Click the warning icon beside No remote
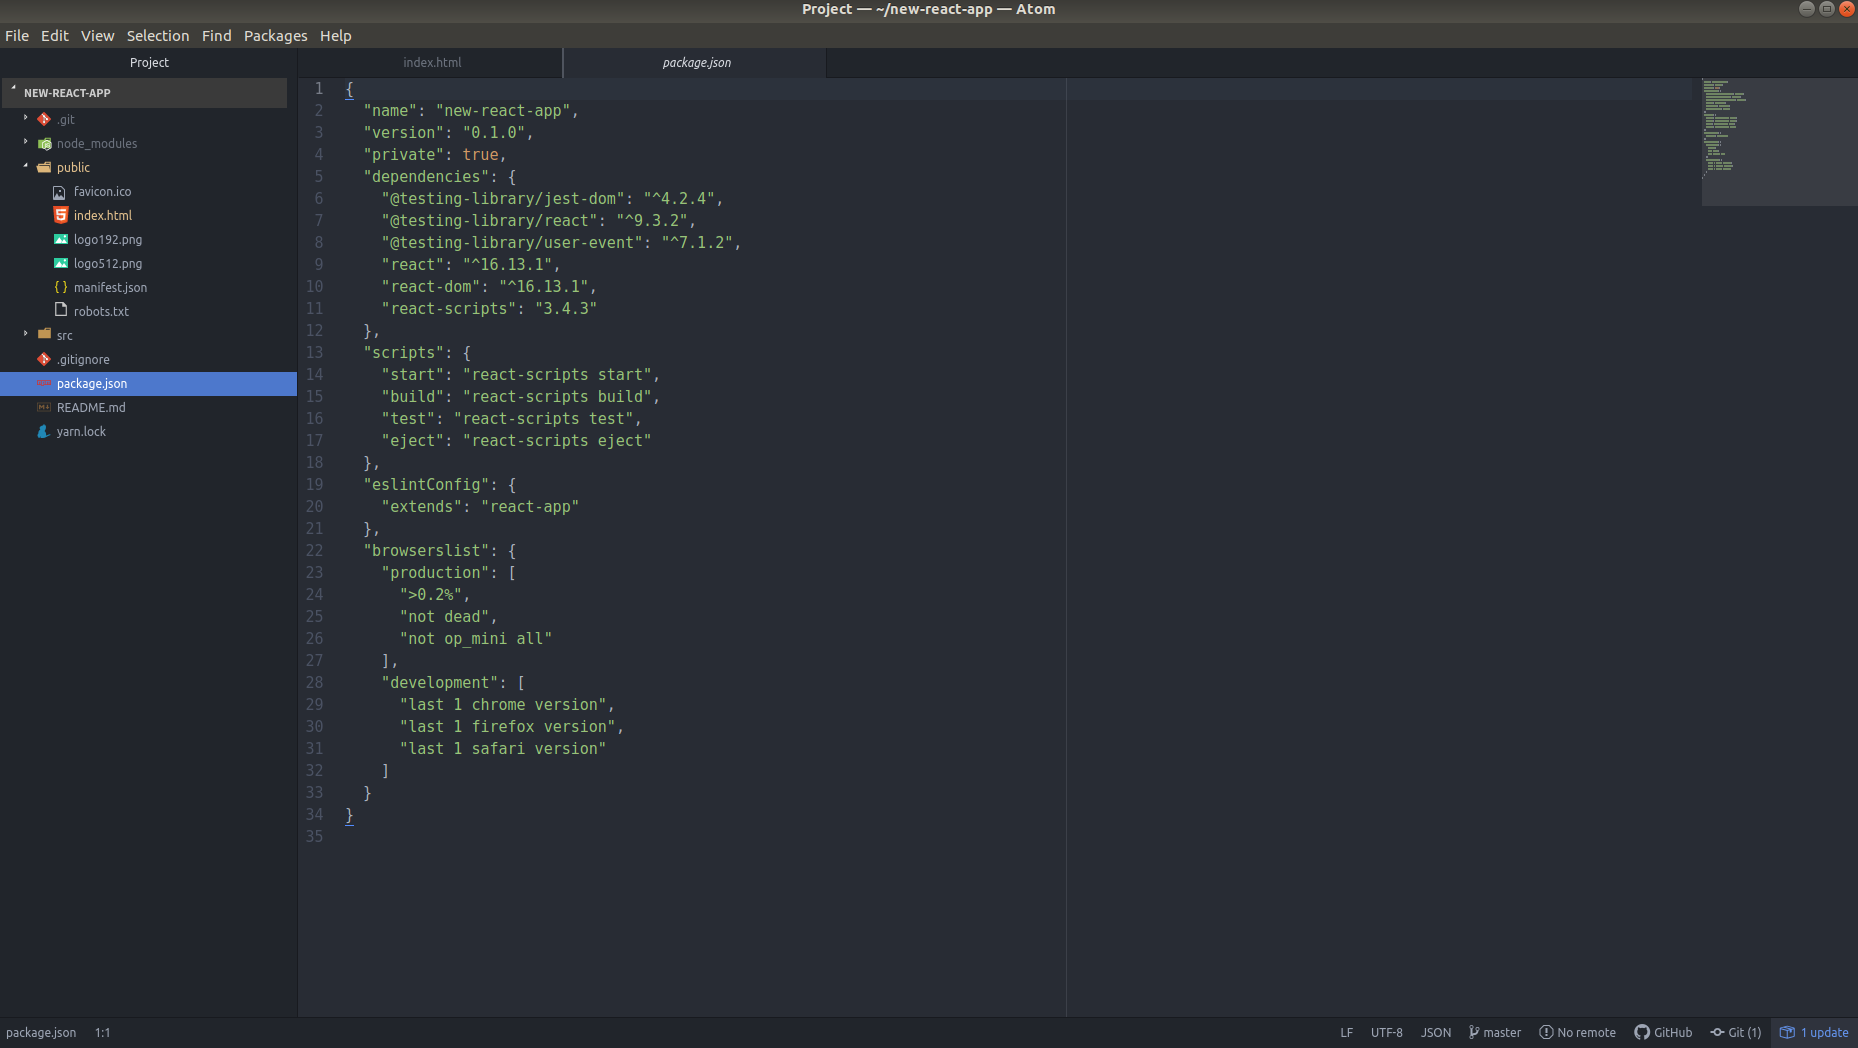This screenshot has width=1858, height=1048. coord(1546,1032)
